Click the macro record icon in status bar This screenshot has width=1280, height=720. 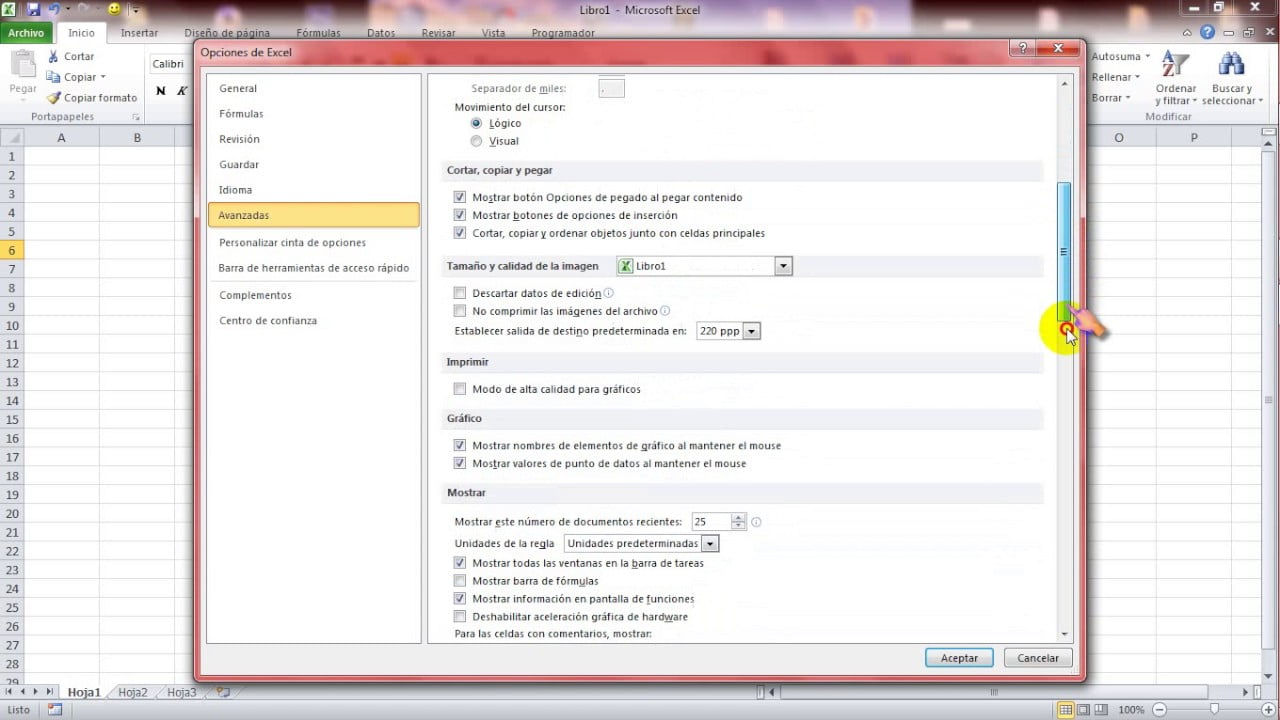coord(55,710)
